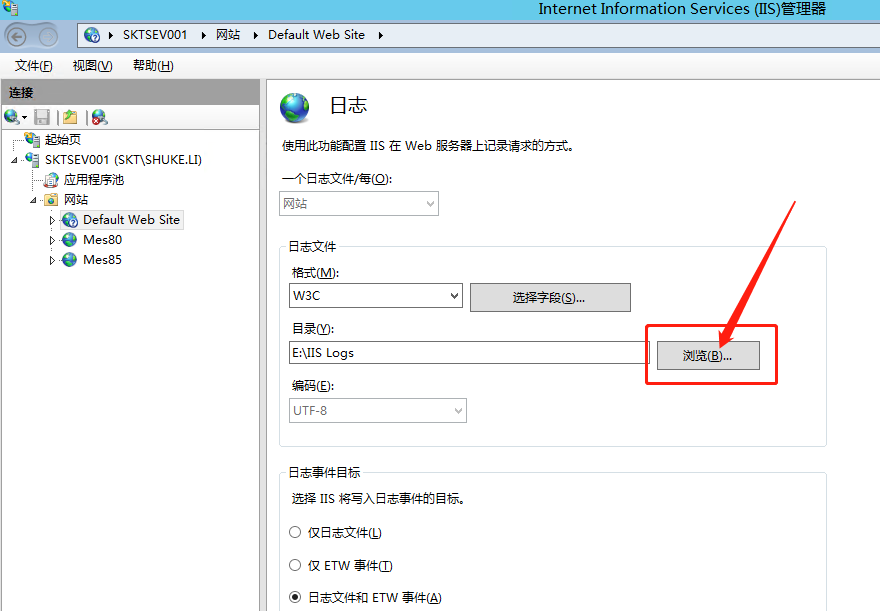The width and height of the screenshot is (880, 611).
Task: Select the Mes85 site in tree
Action: coord(102,260)
